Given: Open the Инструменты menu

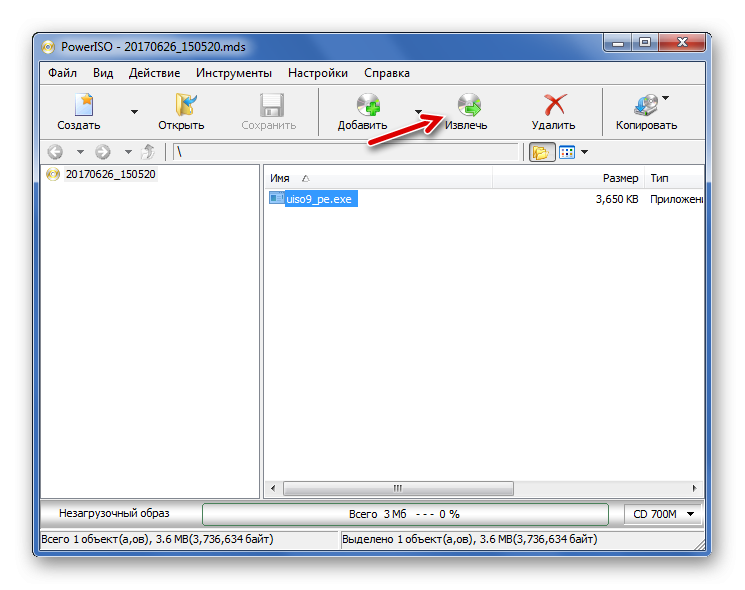Looking at the screenshot, I should 233,73.
